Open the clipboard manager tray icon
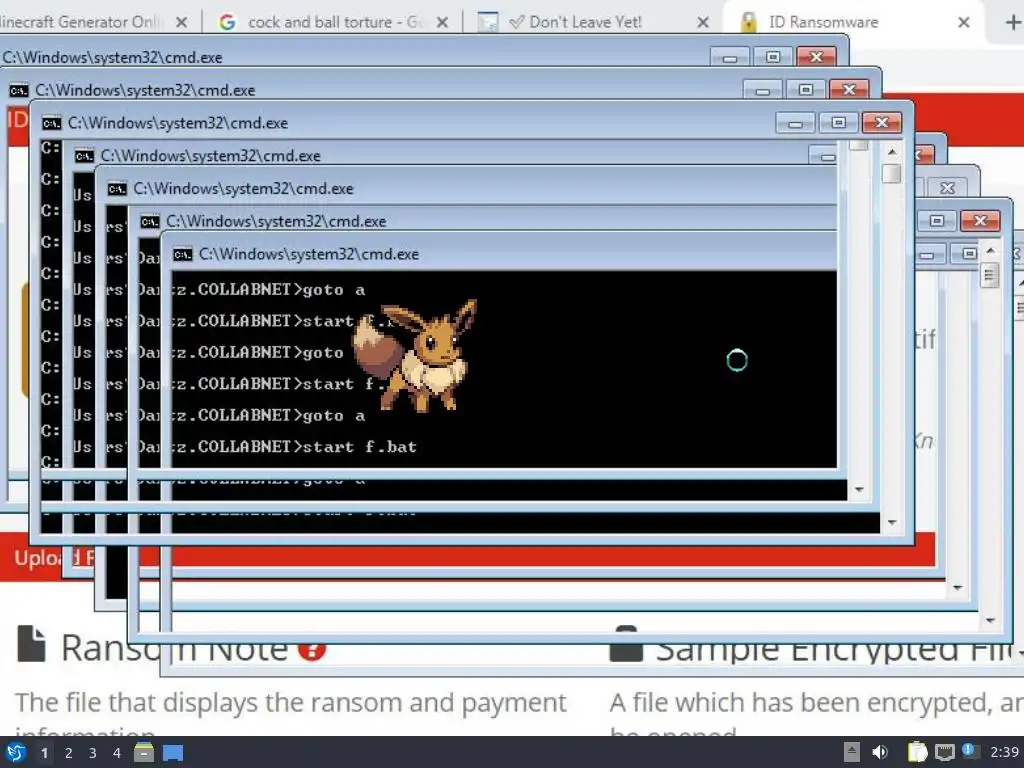Image resolution: width=1024 pixels, height=768 pixels. (x=918, y=752)
